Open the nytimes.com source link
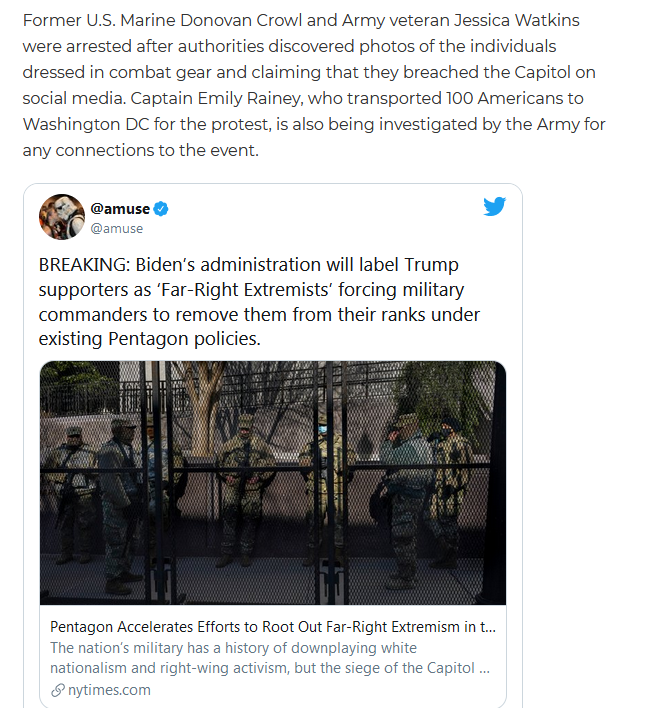The width and height of the screenshot is (651, 708). coord(109,690)
